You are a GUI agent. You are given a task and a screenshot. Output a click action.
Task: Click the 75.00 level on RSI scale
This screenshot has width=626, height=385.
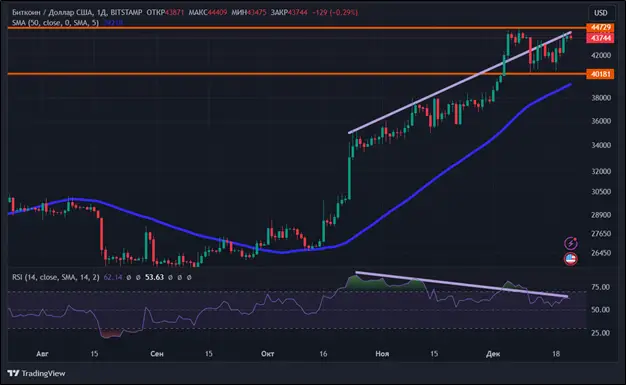(600, 287)
